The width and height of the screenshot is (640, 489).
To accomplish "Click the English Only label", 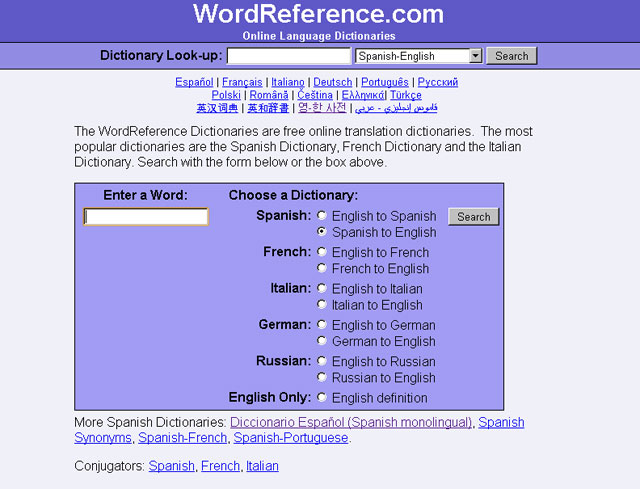I will point(270,397).
